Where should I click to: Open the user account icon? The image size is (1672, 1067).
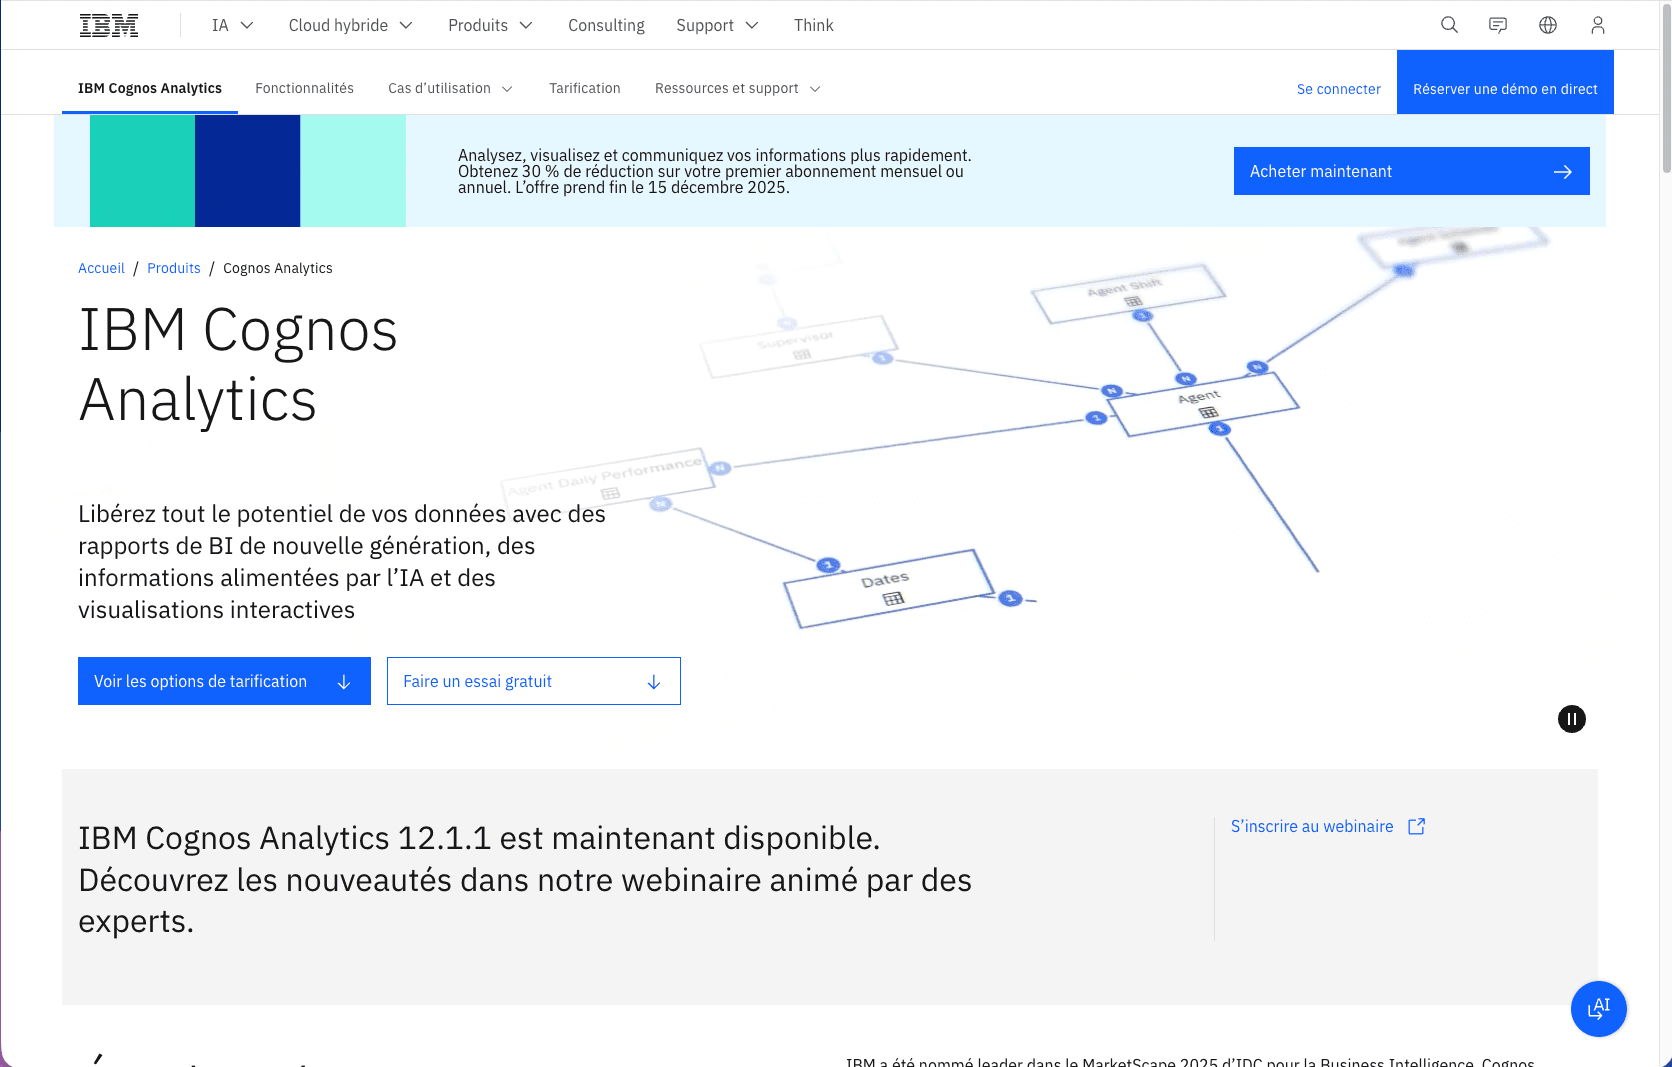[x=1597, y=25]
